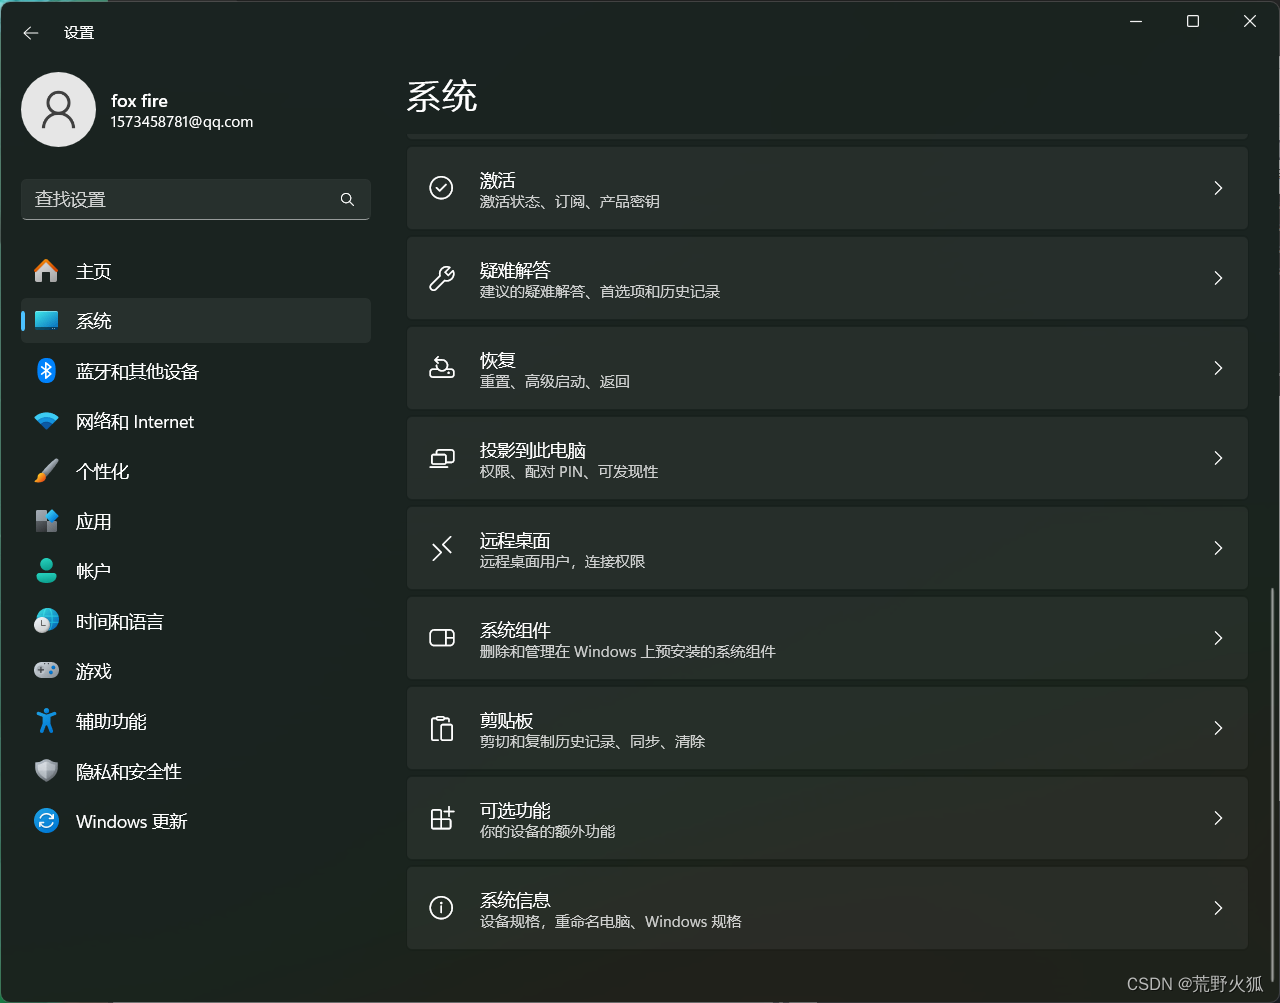
Task: Click the 系统 monitor icon in the sidebar
Action: [x=46, y=321]
